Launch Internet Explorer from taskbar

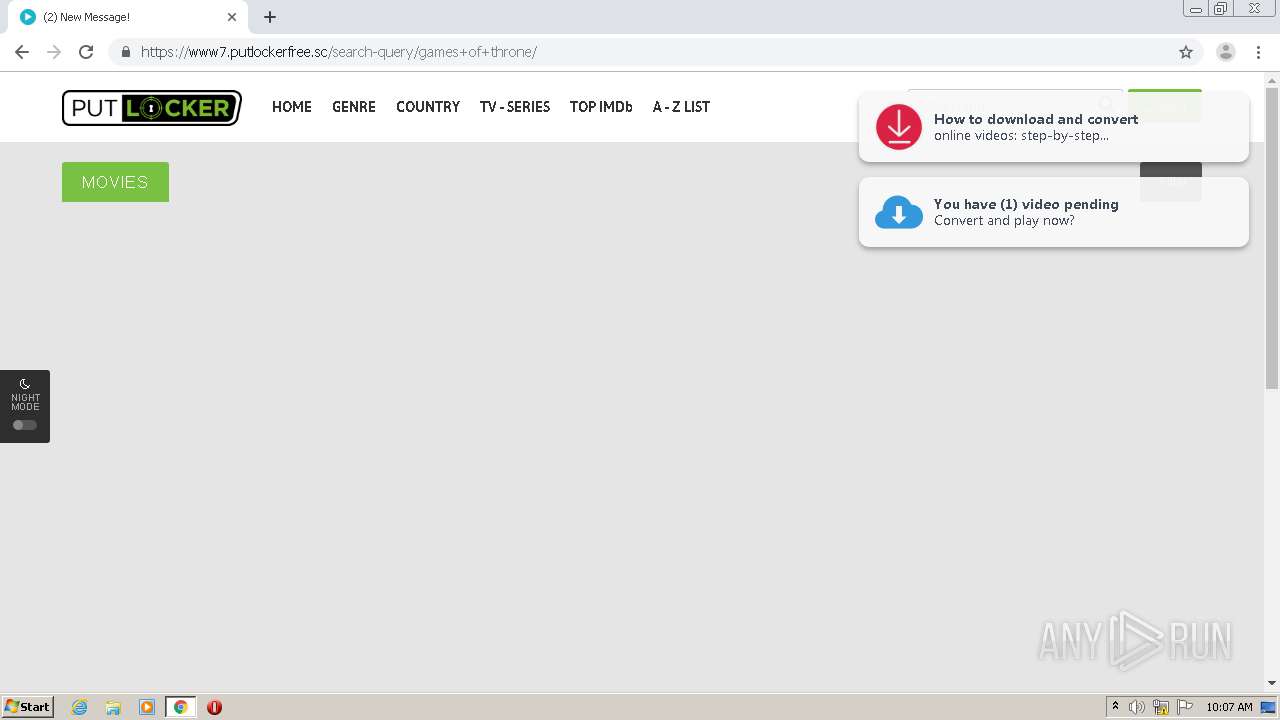79,707
